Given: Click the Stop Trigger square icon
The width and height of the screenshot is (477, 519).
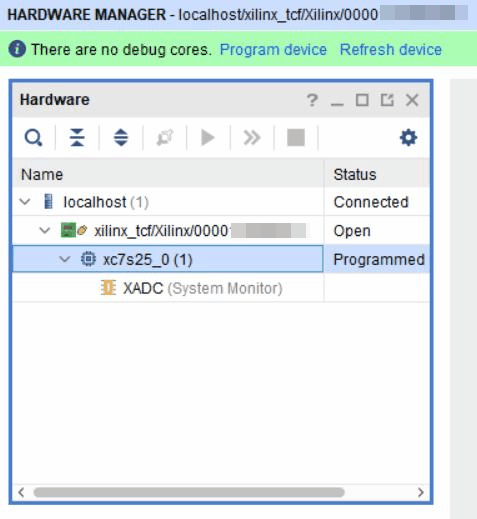Looking at the screenshot, I should (x=296, y=138).
